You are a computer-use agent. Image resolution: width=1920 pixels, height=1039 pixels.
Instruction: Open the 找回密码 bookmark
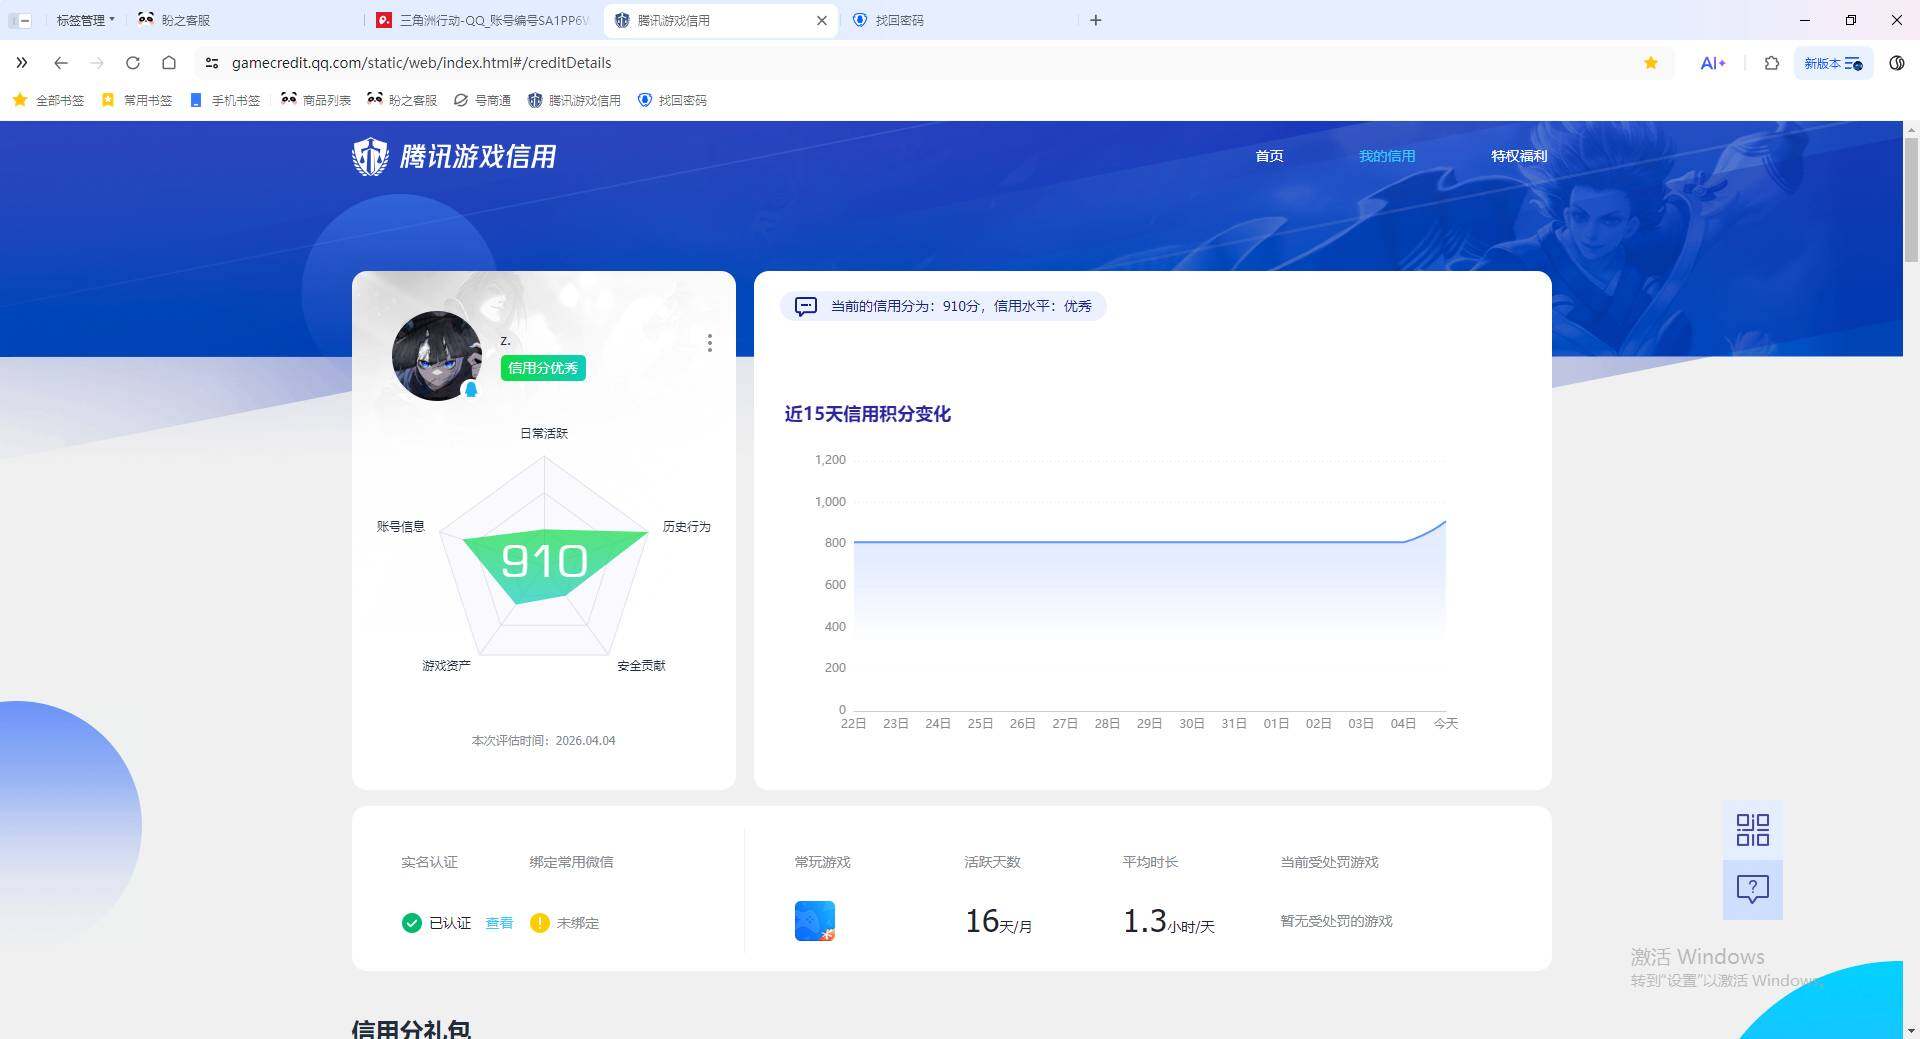(x=672, y=100)
